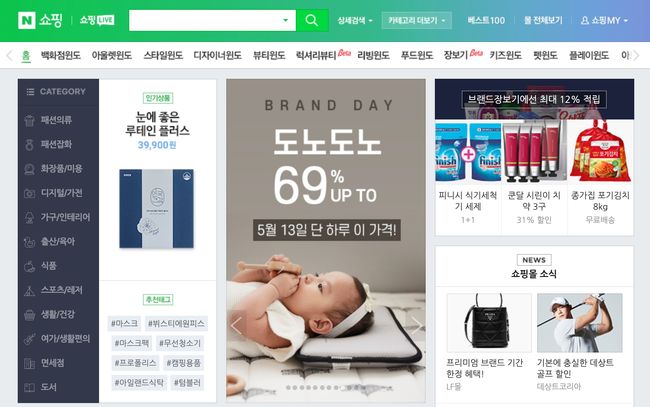
Task: Open the 식품 apple icon category
Action: [x=40, y=266]
